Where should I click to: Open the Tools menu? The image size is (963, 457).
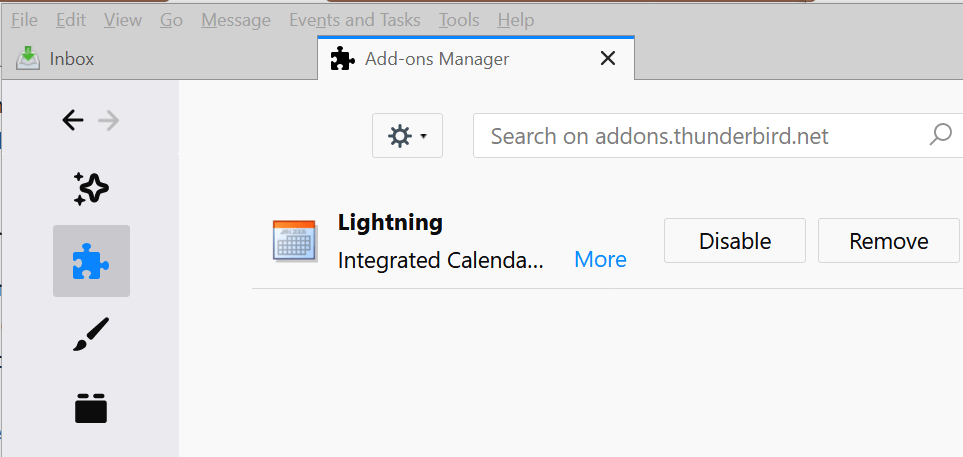click(x=459, y=20)
